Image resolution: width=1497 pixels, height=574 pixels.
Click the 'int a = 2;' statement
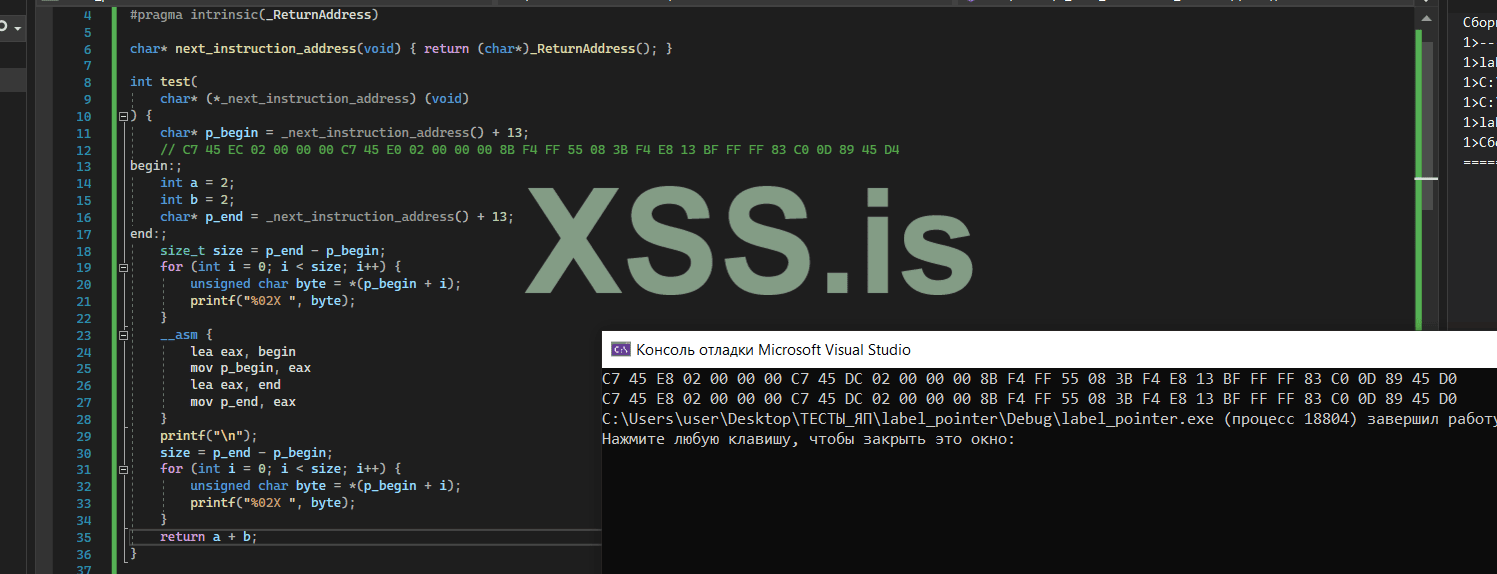(197, 183)
